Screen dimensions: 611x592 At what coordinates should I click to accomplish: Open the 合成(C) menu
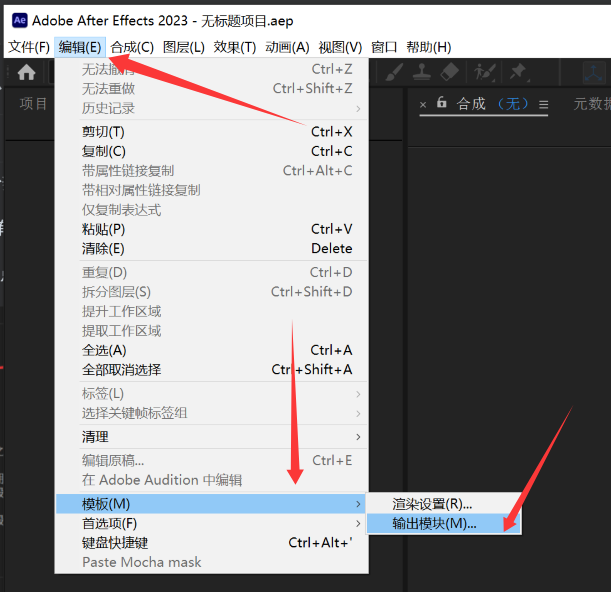point(132,47)
